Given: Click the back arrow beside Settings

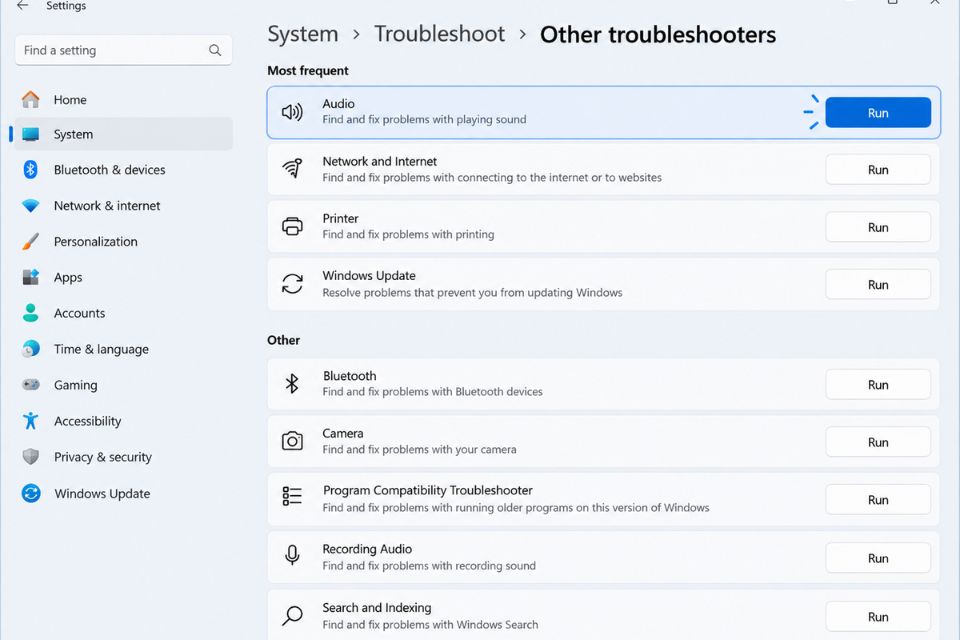Looking at the screenshot, I should tap(23, 6).
